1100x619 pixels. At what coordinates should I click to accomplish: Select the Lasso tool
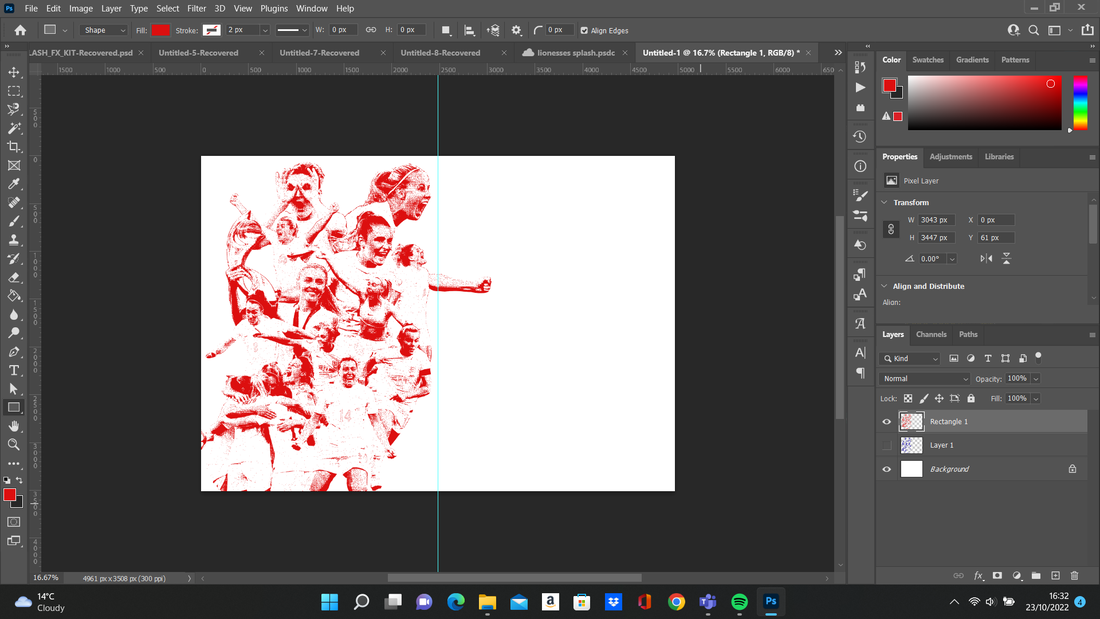[14, 109]
